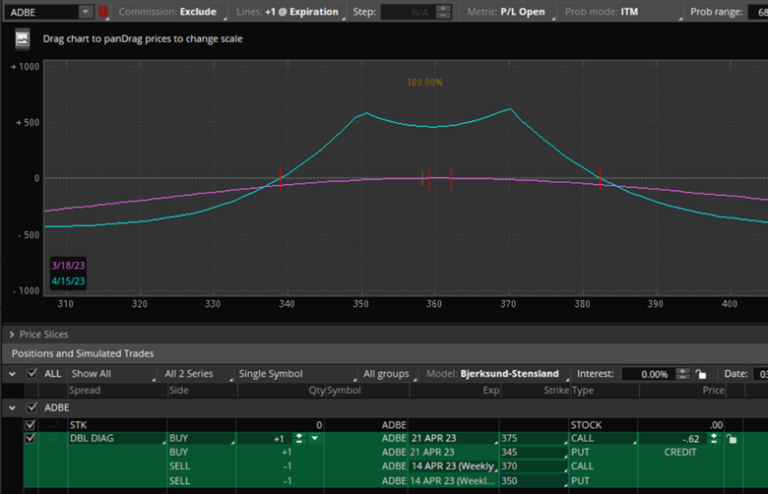Click the CREDIT label under price
768x494 pixels.
coord(680,452)
